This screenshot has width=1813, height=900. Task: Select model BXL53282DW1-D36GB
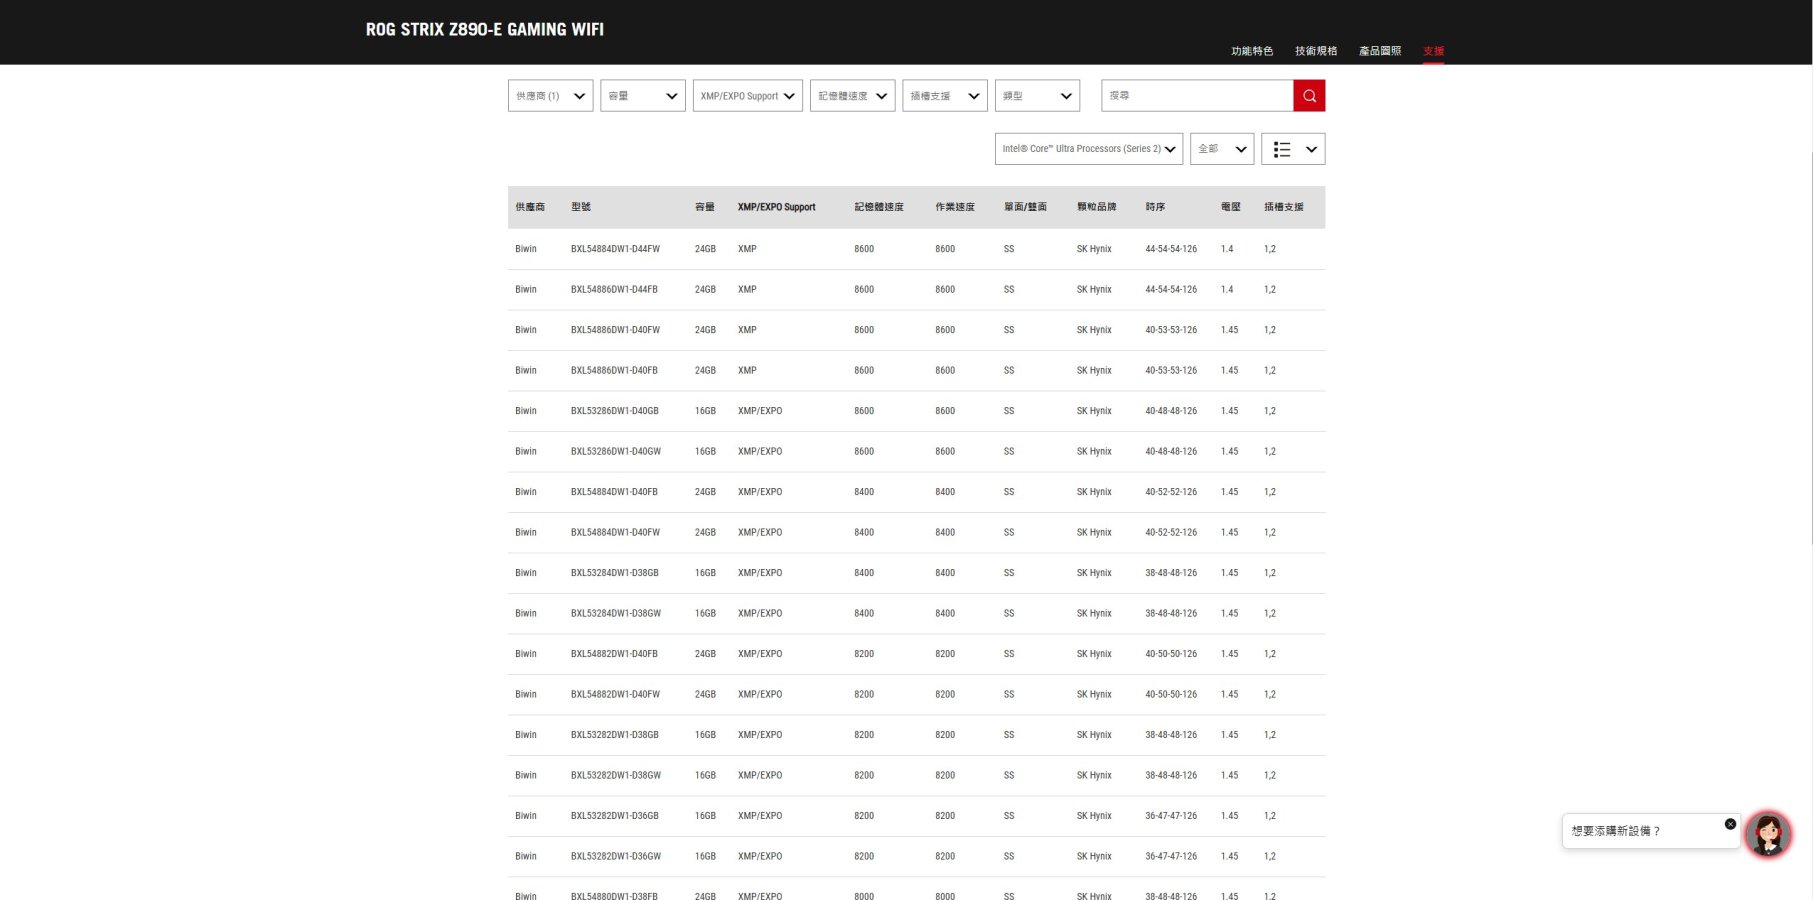point(615,816)
